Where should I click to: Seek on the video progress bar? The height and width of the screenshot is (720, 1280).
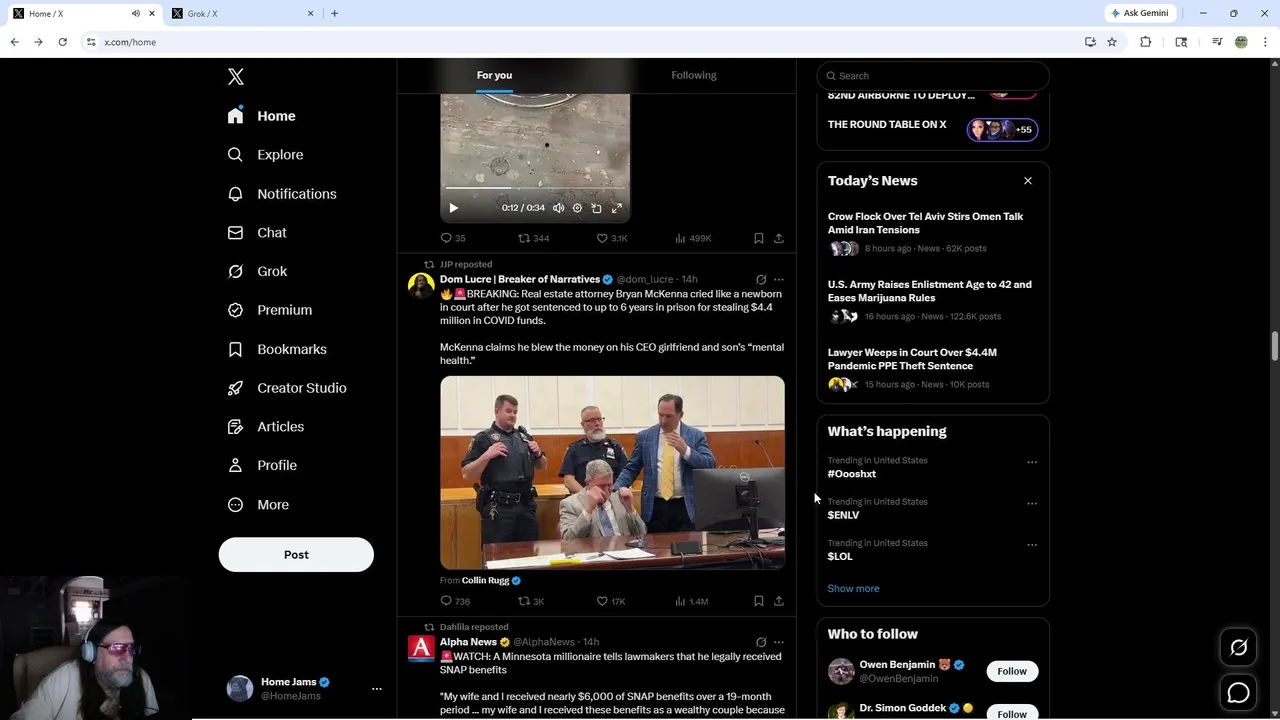pos(535,188)
